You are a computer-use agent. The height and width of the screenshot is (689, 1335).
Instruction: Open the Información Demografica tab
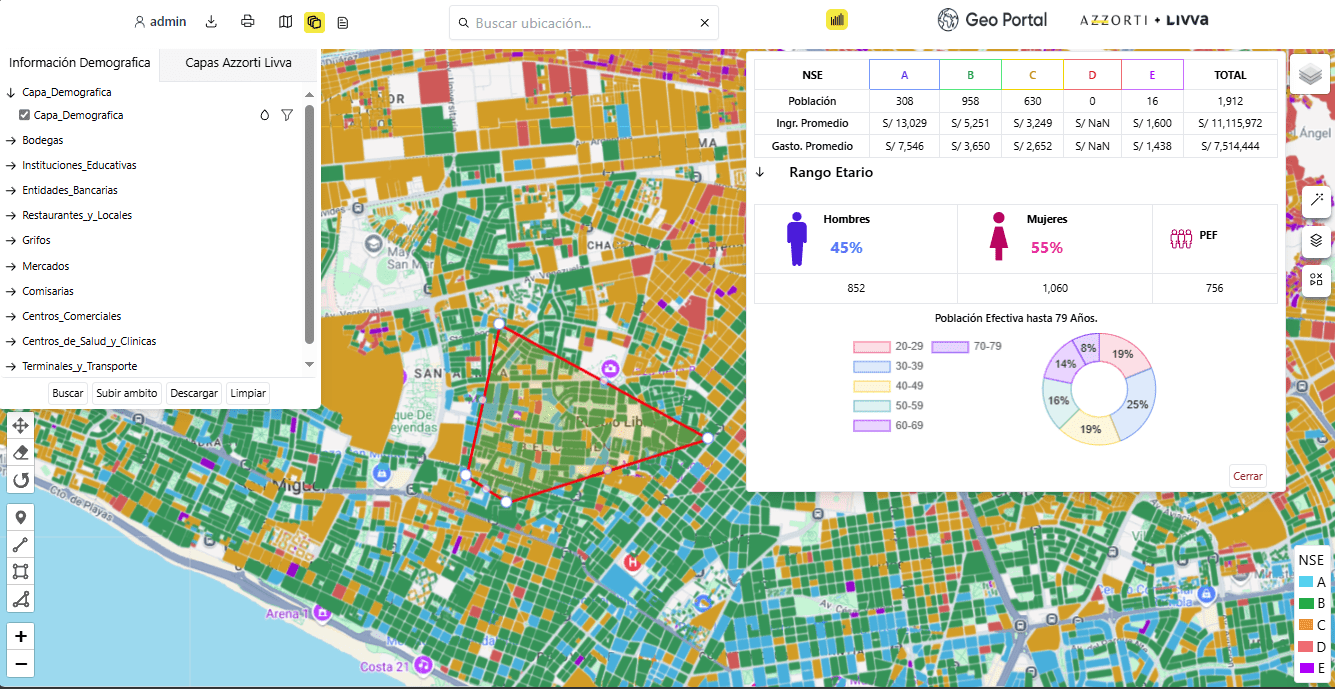pyautogui.click(x=80, y=62)
